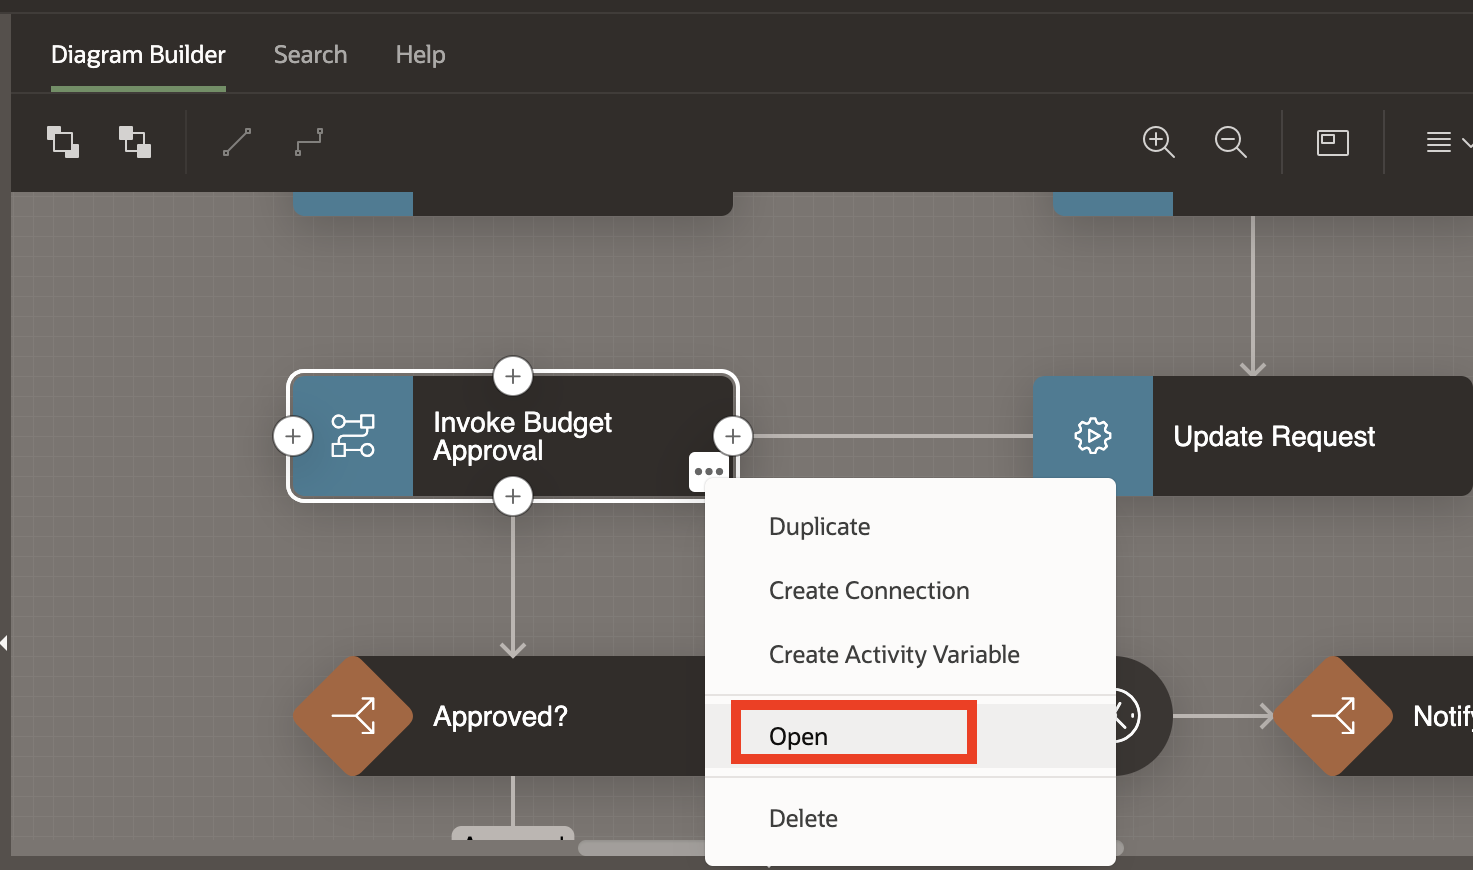This screenshot has width=1473, height=870.
Task: Select the elbow connector tool
Action: pyautogui.click(x=309, y=142)
